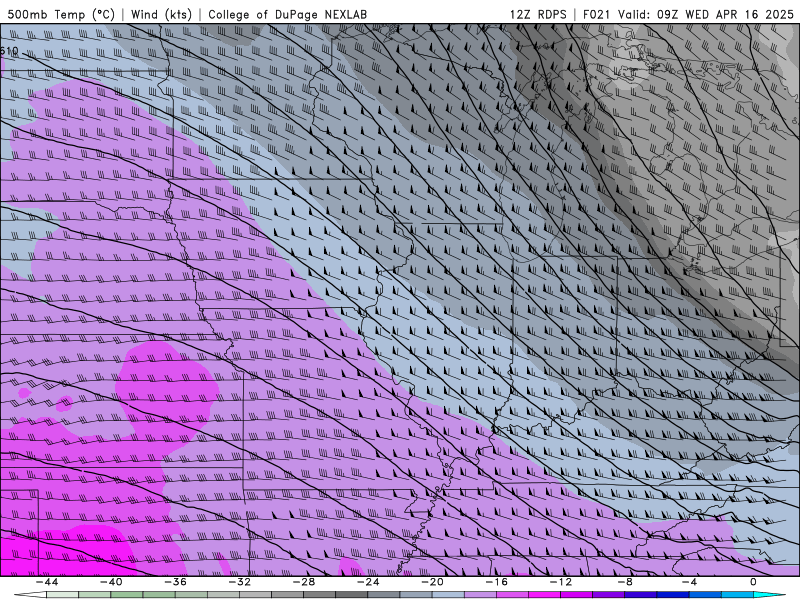Click the -24 colorbar scale label
Image resolution: width=800 pixels, height=600 pixels.
[368, 582]
